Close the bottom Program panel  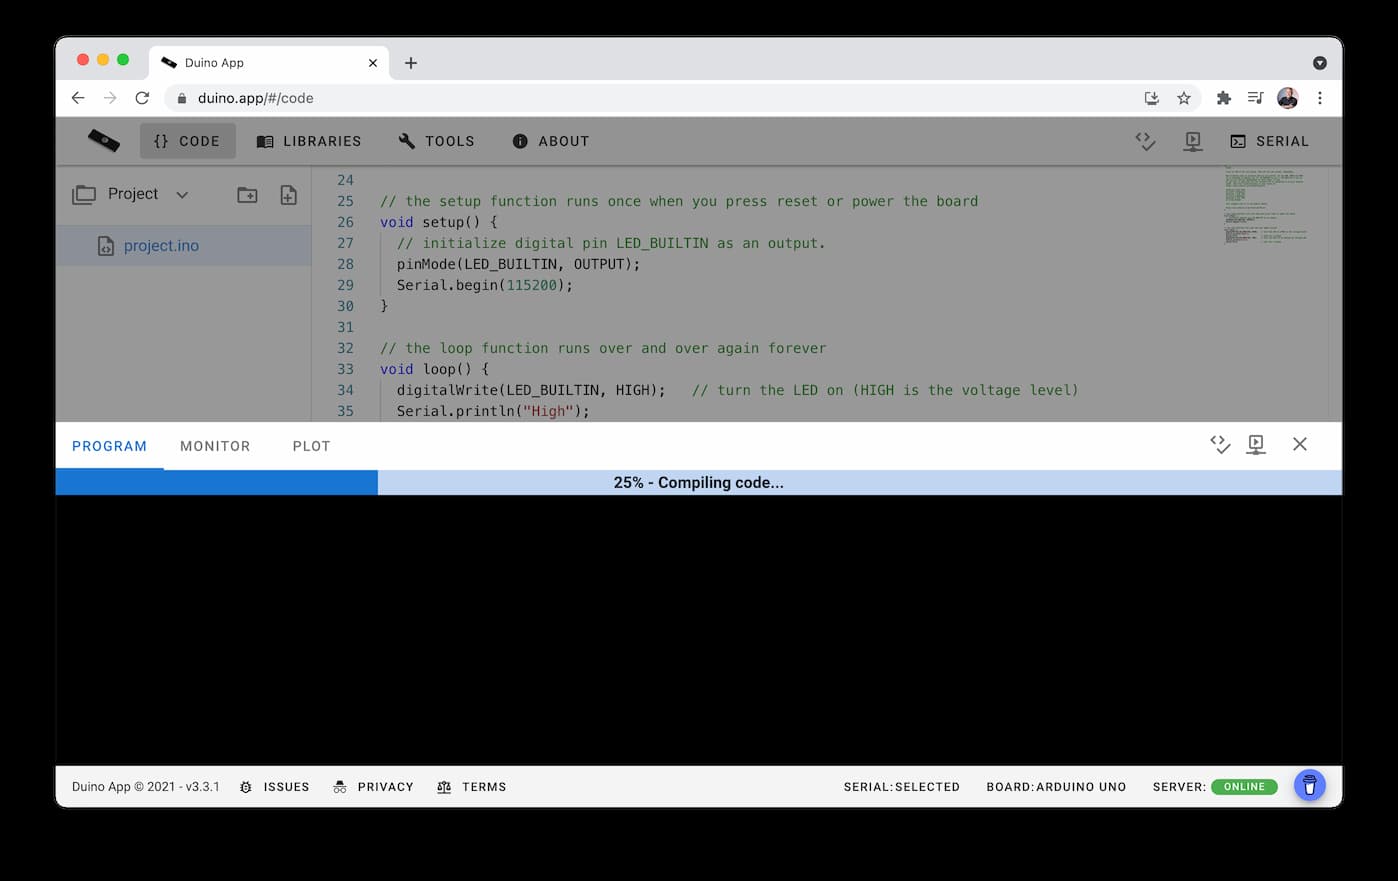(x=1299, y=444)
